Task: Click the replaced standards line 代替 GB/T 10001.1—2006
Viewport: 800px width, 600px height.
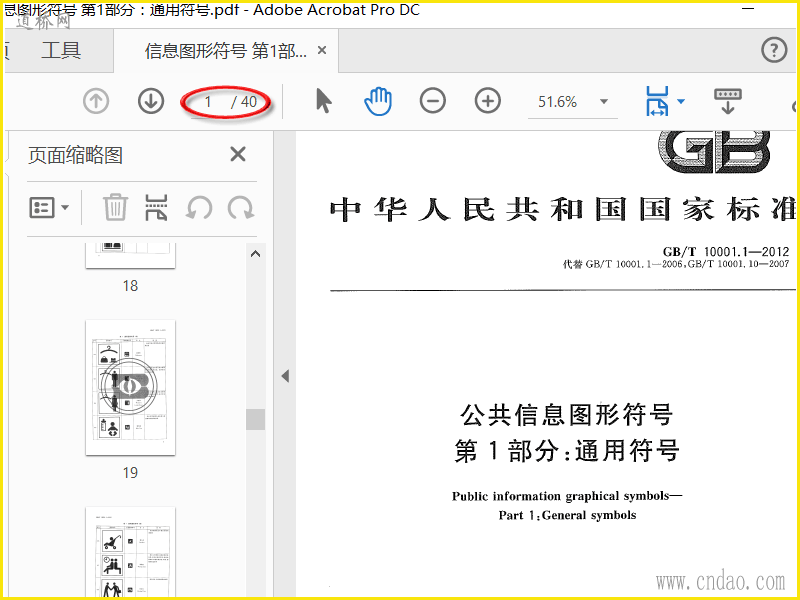Action: click(x=676, y=264)
